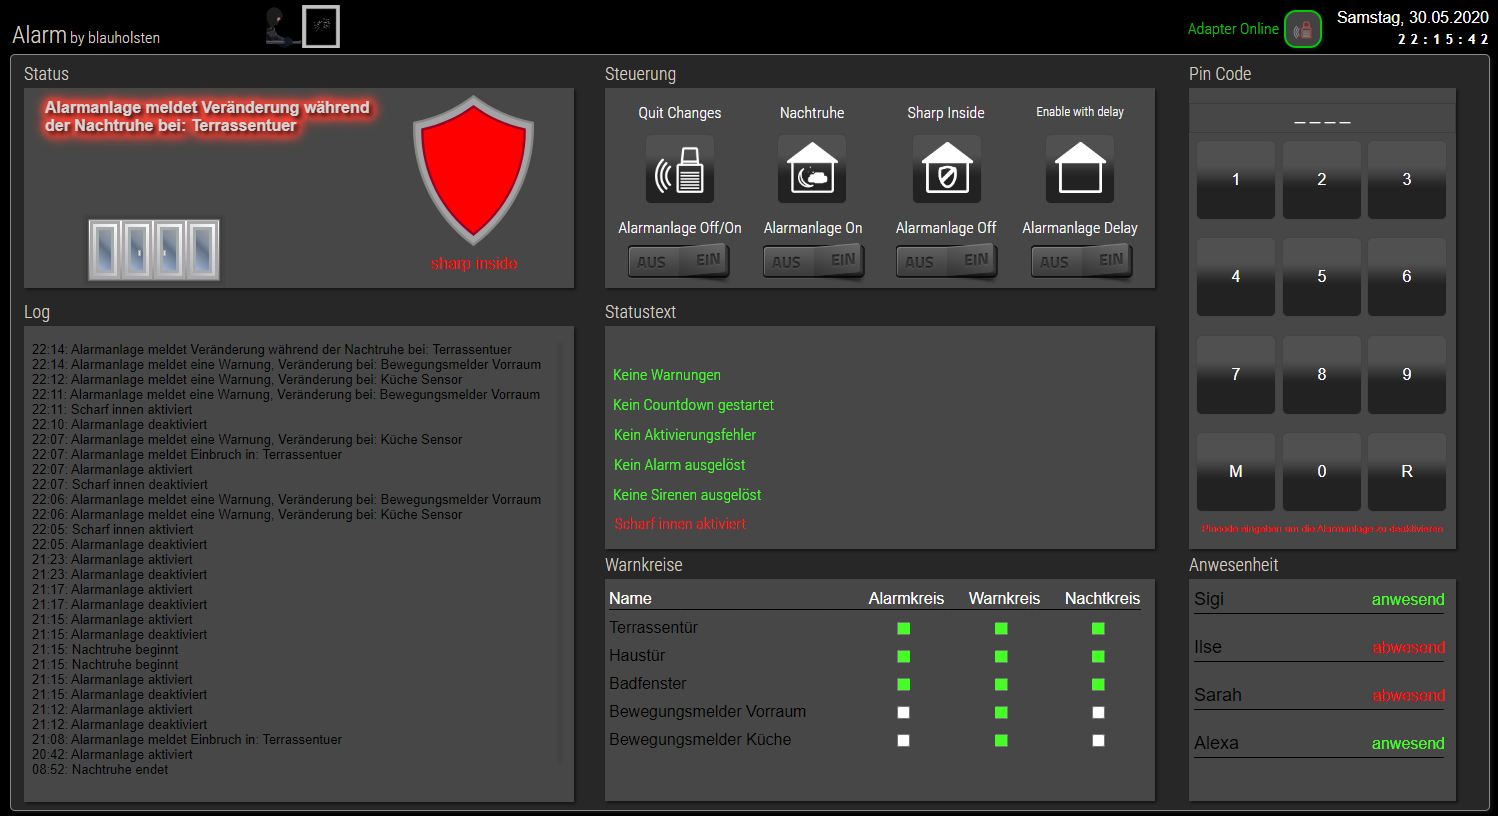Viewport: 1498px width, 816px height.
Task: Tap pin pad key 2
Action: pyautogui.click(x=1322, y=180)
